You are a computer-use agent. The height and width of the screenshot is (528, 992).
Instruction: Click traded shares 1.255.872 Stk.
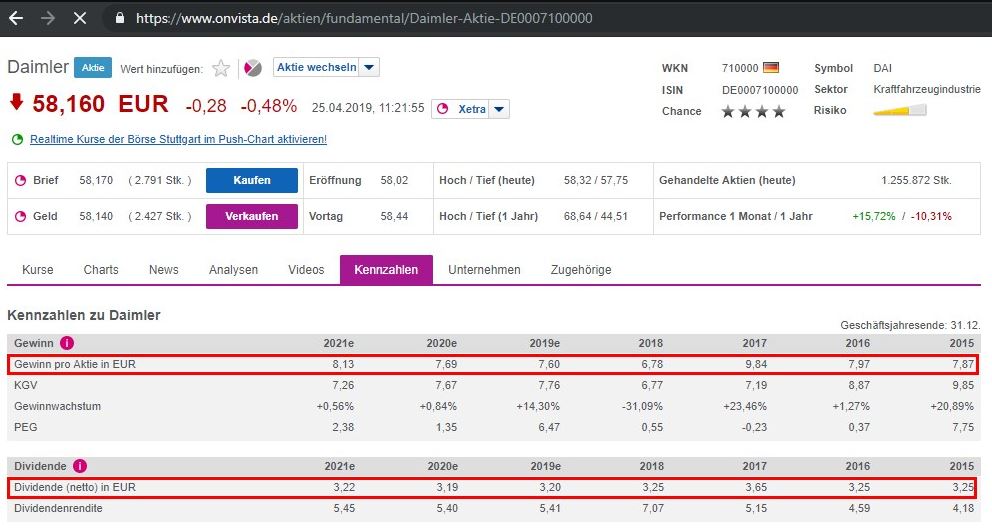pyautogui.click(x=916, y=180)
